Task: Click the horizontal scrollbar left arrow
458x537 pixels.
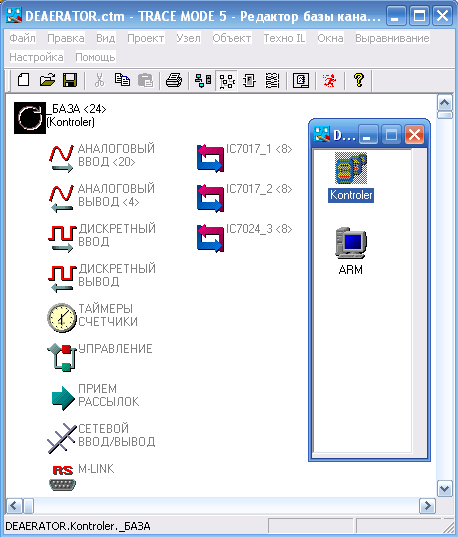Action: pyautogui.click(x=14, y=505)
